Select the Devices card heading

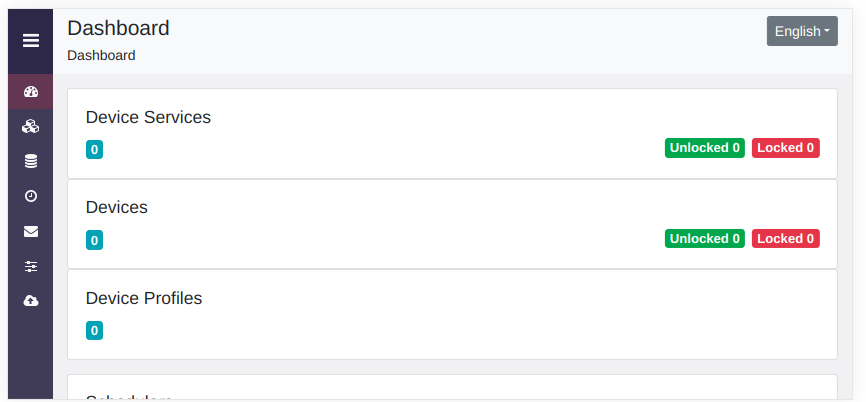click(117, 207)
